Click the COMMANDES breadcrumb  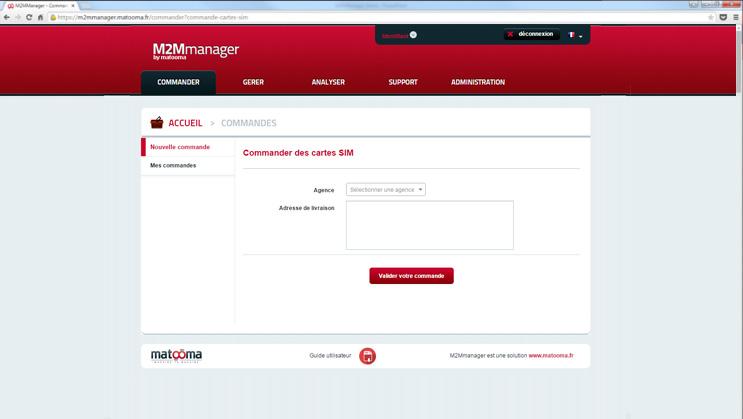[x=249, y=123]
